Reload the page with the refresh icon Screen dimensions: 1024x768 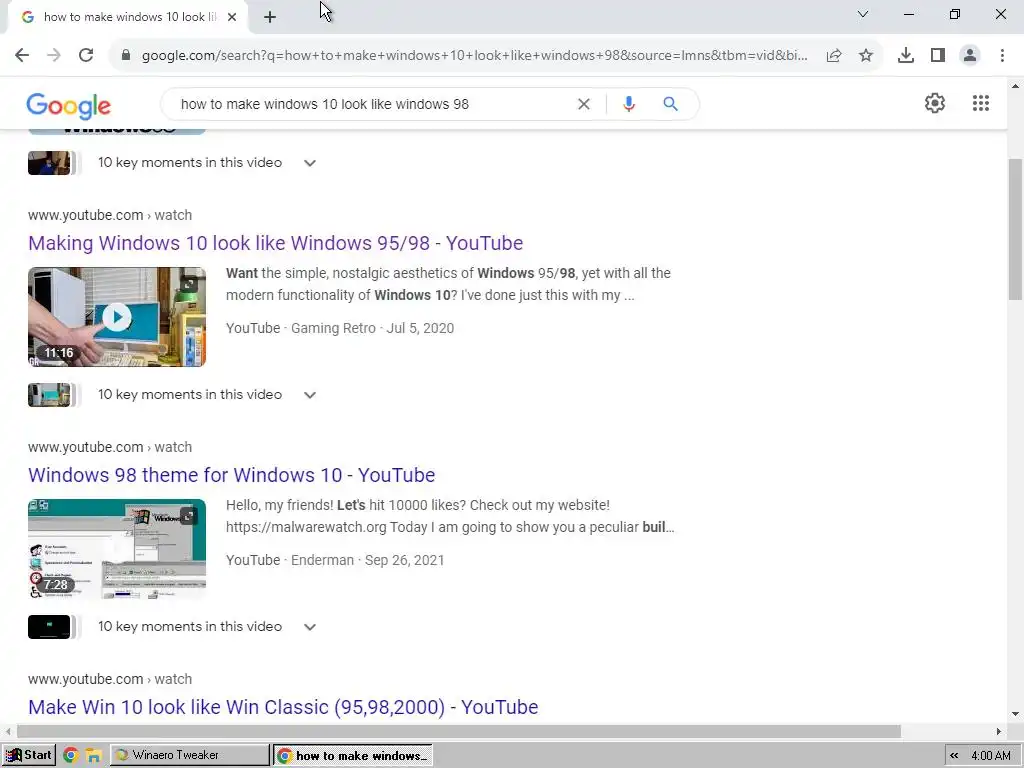(x=86, y=56)
